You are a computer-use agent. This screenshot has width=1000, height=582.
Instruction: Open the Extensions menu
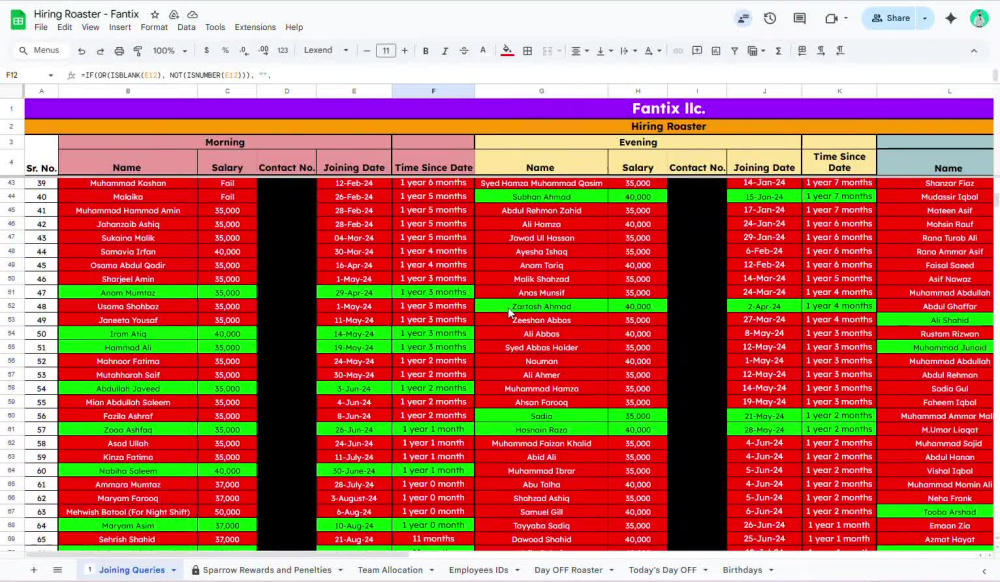tap(255, 27)
